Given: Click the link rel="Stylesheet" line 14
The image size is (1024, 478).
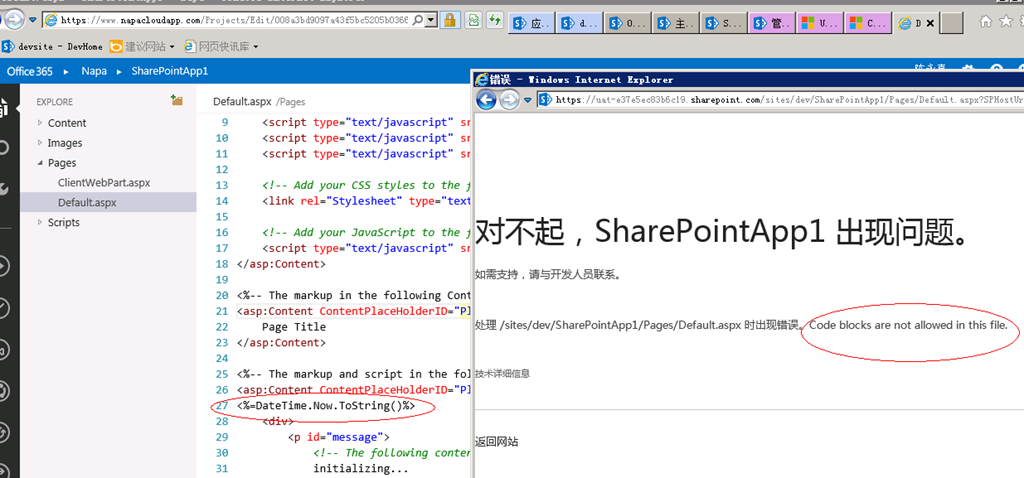Looking at the screenshot, I should 366,200.
